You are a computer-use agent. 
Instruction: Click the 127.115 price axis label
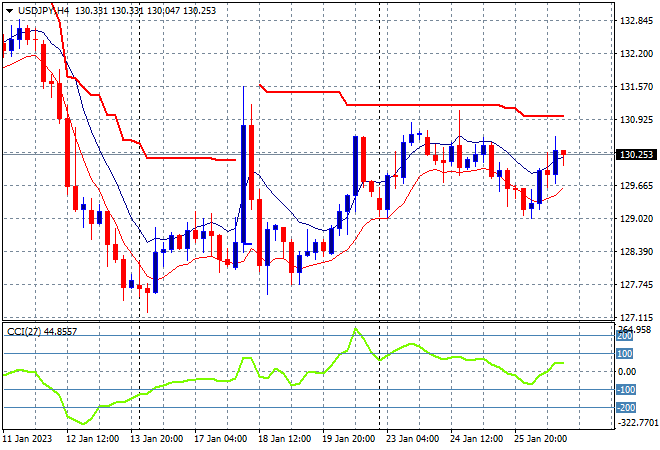(x=637, y=317)
